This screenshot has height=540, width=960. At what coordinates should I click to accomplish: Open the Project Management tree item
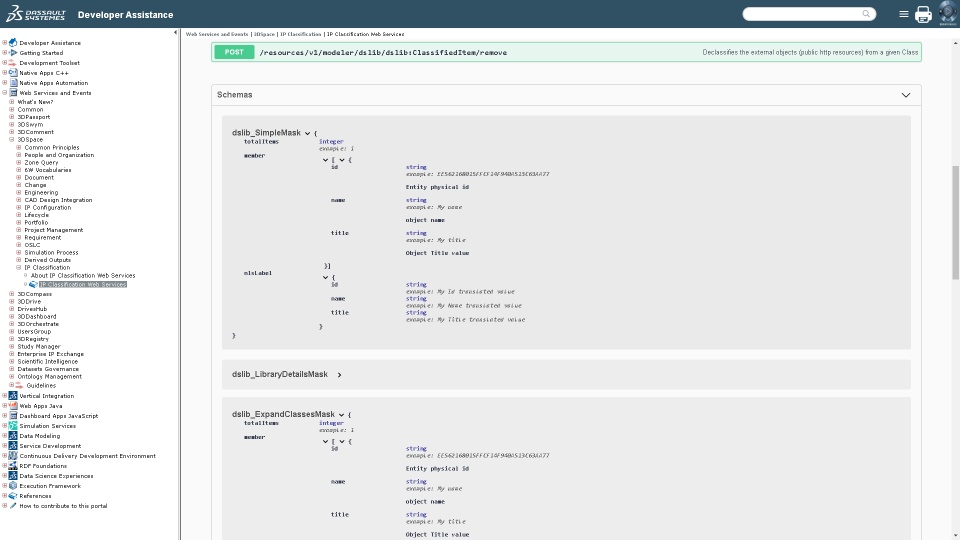coord(53,230)
